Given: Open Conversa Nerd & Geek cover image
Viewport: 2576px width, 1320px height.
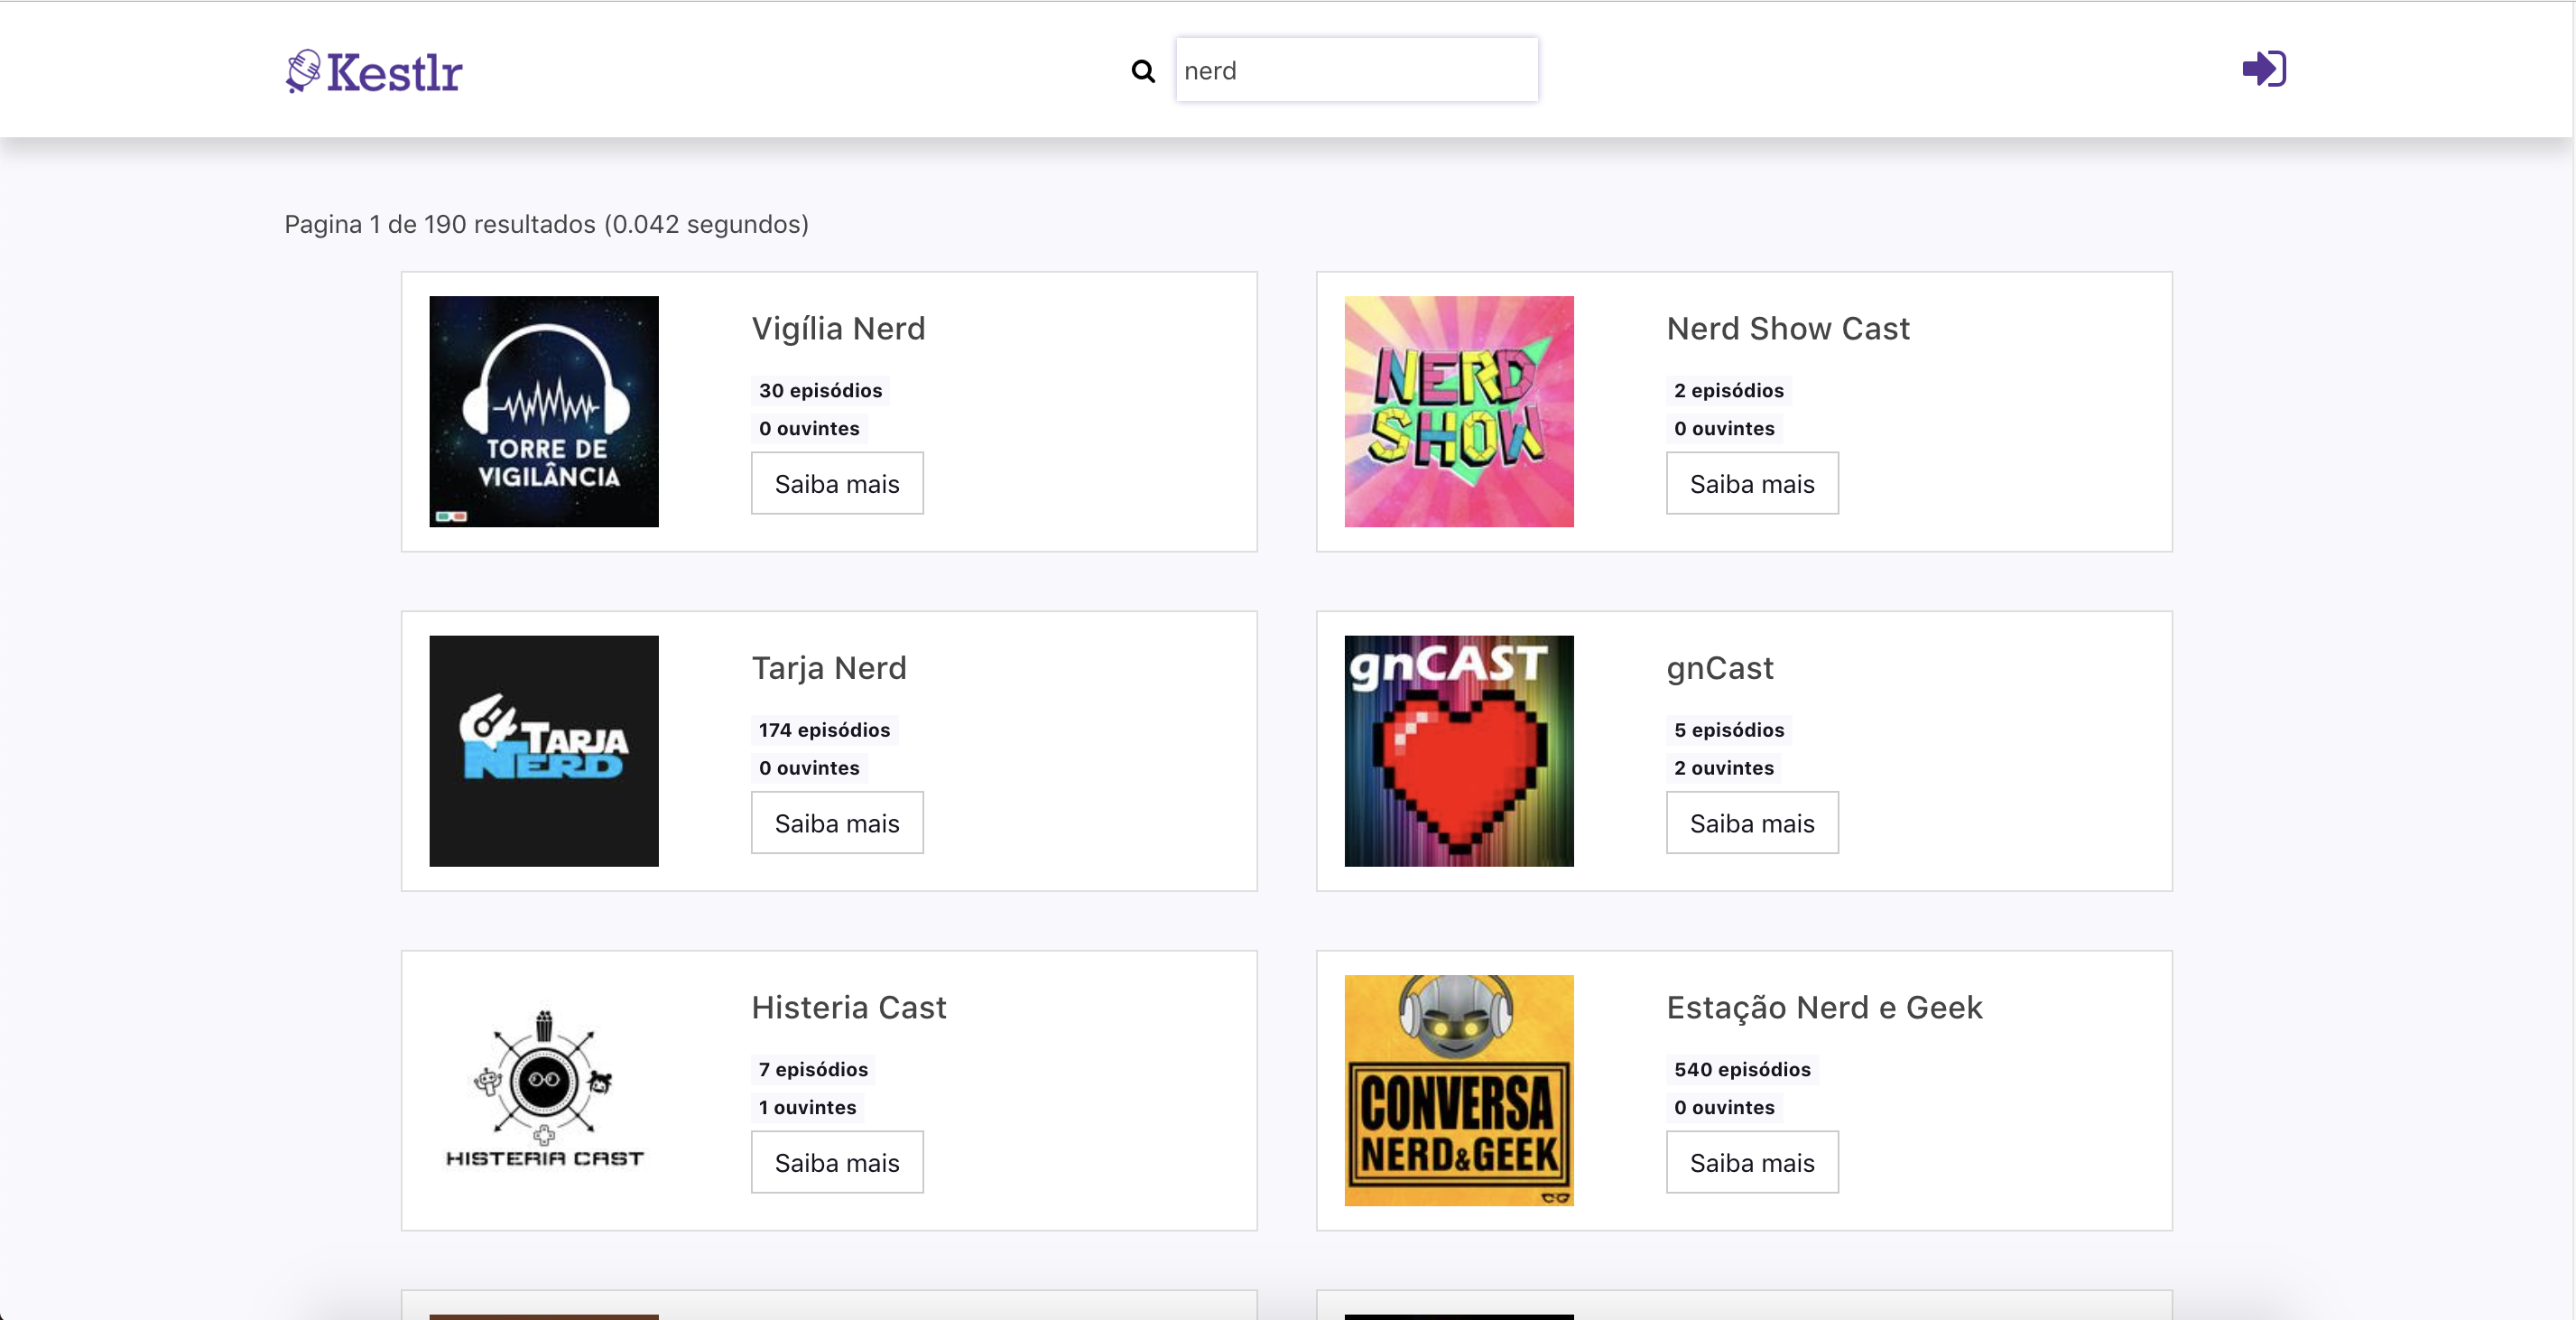Looking at the screenshot, I should pyautogui.click(x=1459, y=1090).
